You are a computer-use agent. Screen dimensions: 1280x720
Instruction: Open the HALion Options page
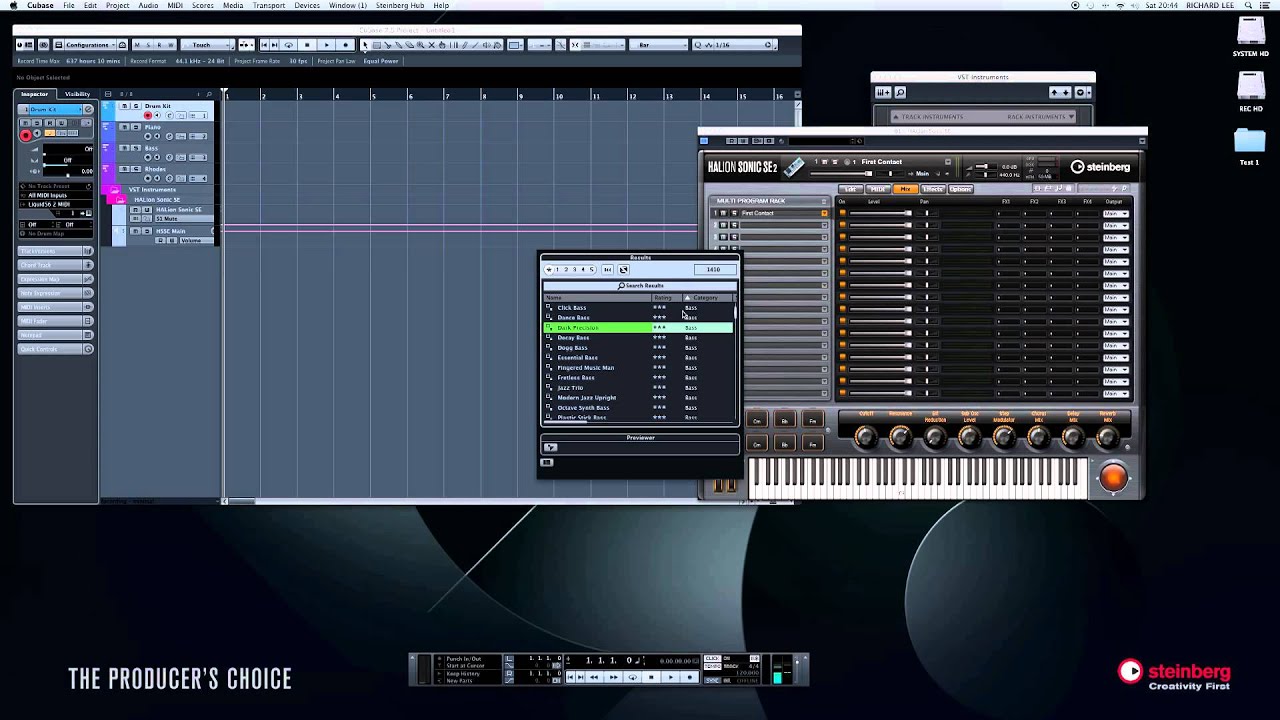960,189
